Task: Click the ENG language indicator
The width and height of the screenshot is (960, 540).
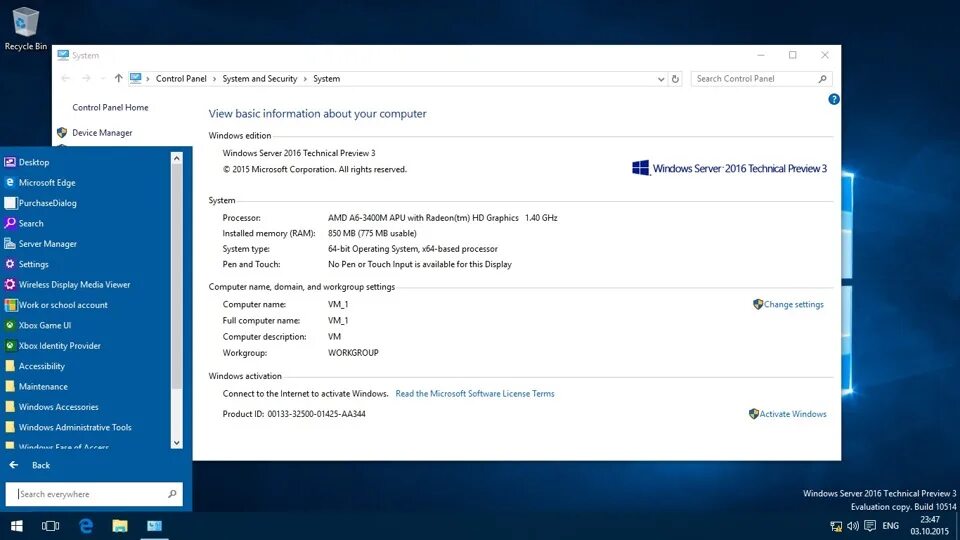Action: [890, 526]
